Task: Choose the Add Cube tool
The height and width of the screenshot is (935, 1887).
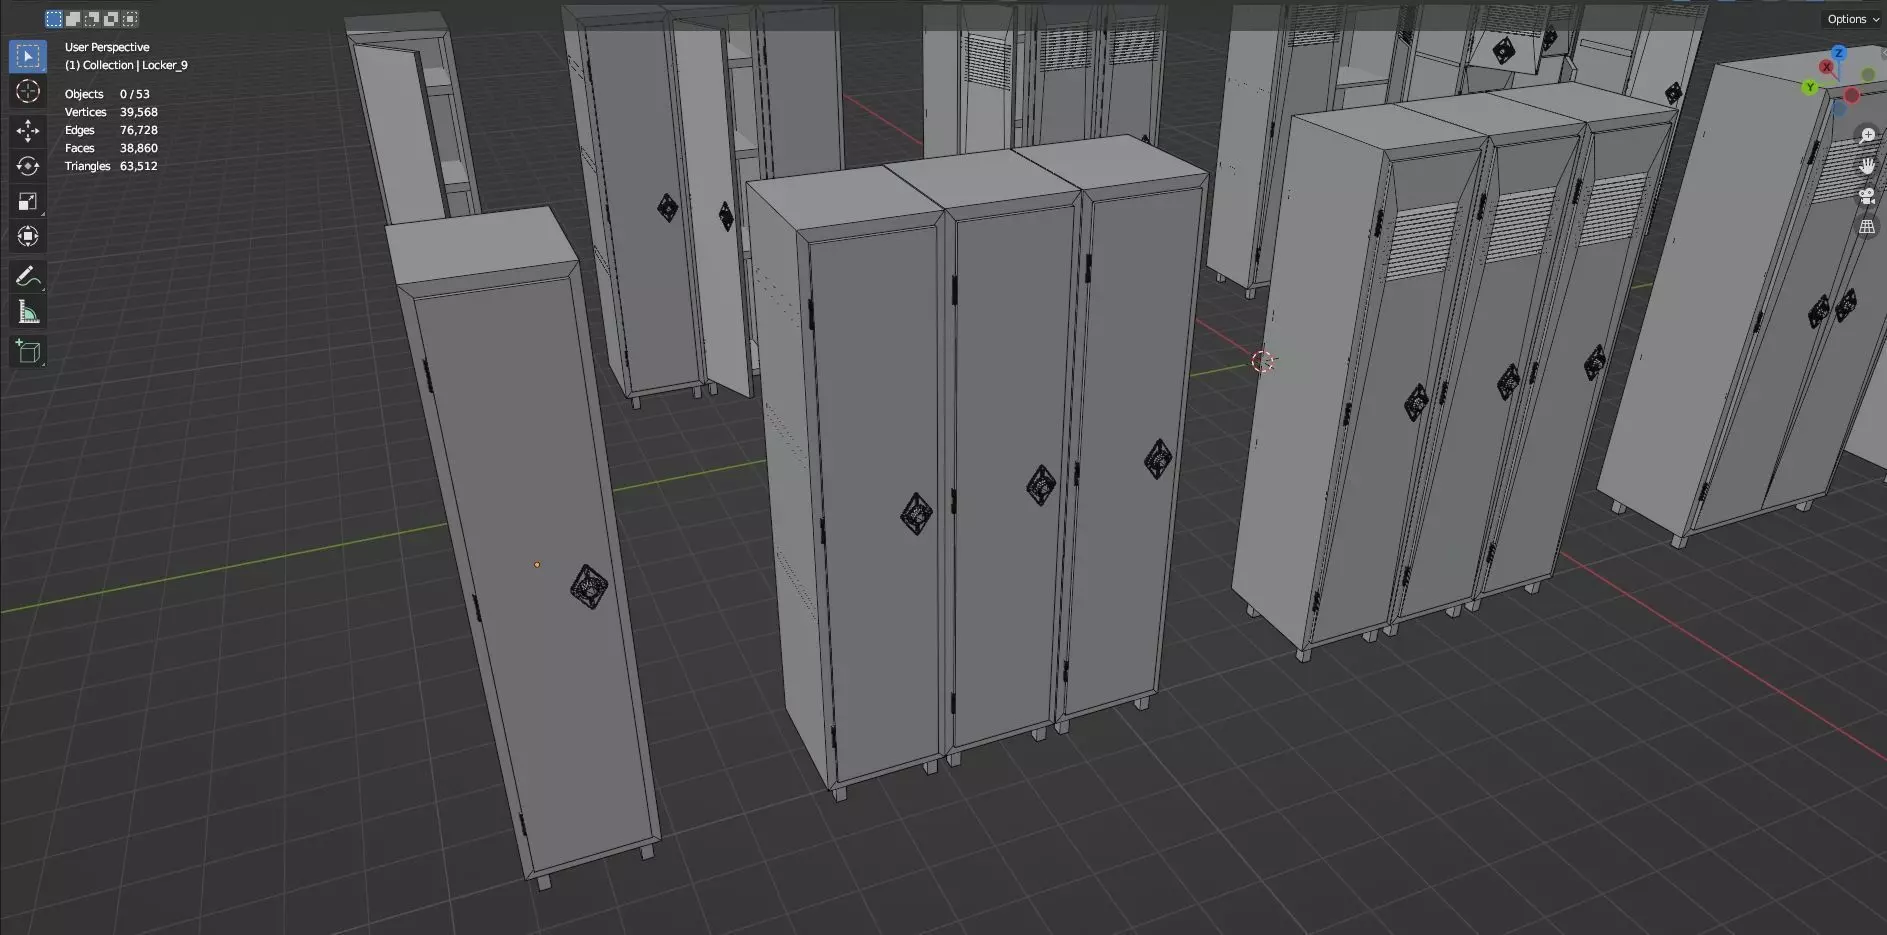Action: click(x=28, y=351)
